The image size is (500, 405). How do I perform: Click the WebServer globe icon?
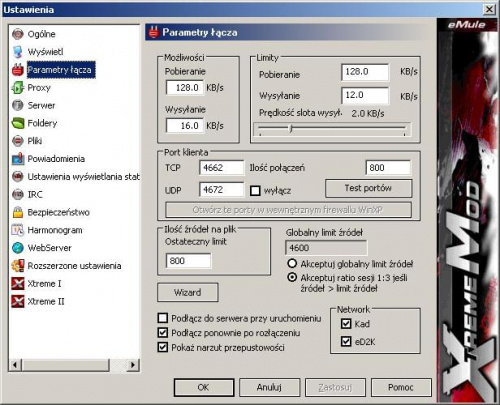[x=18, y=248]
